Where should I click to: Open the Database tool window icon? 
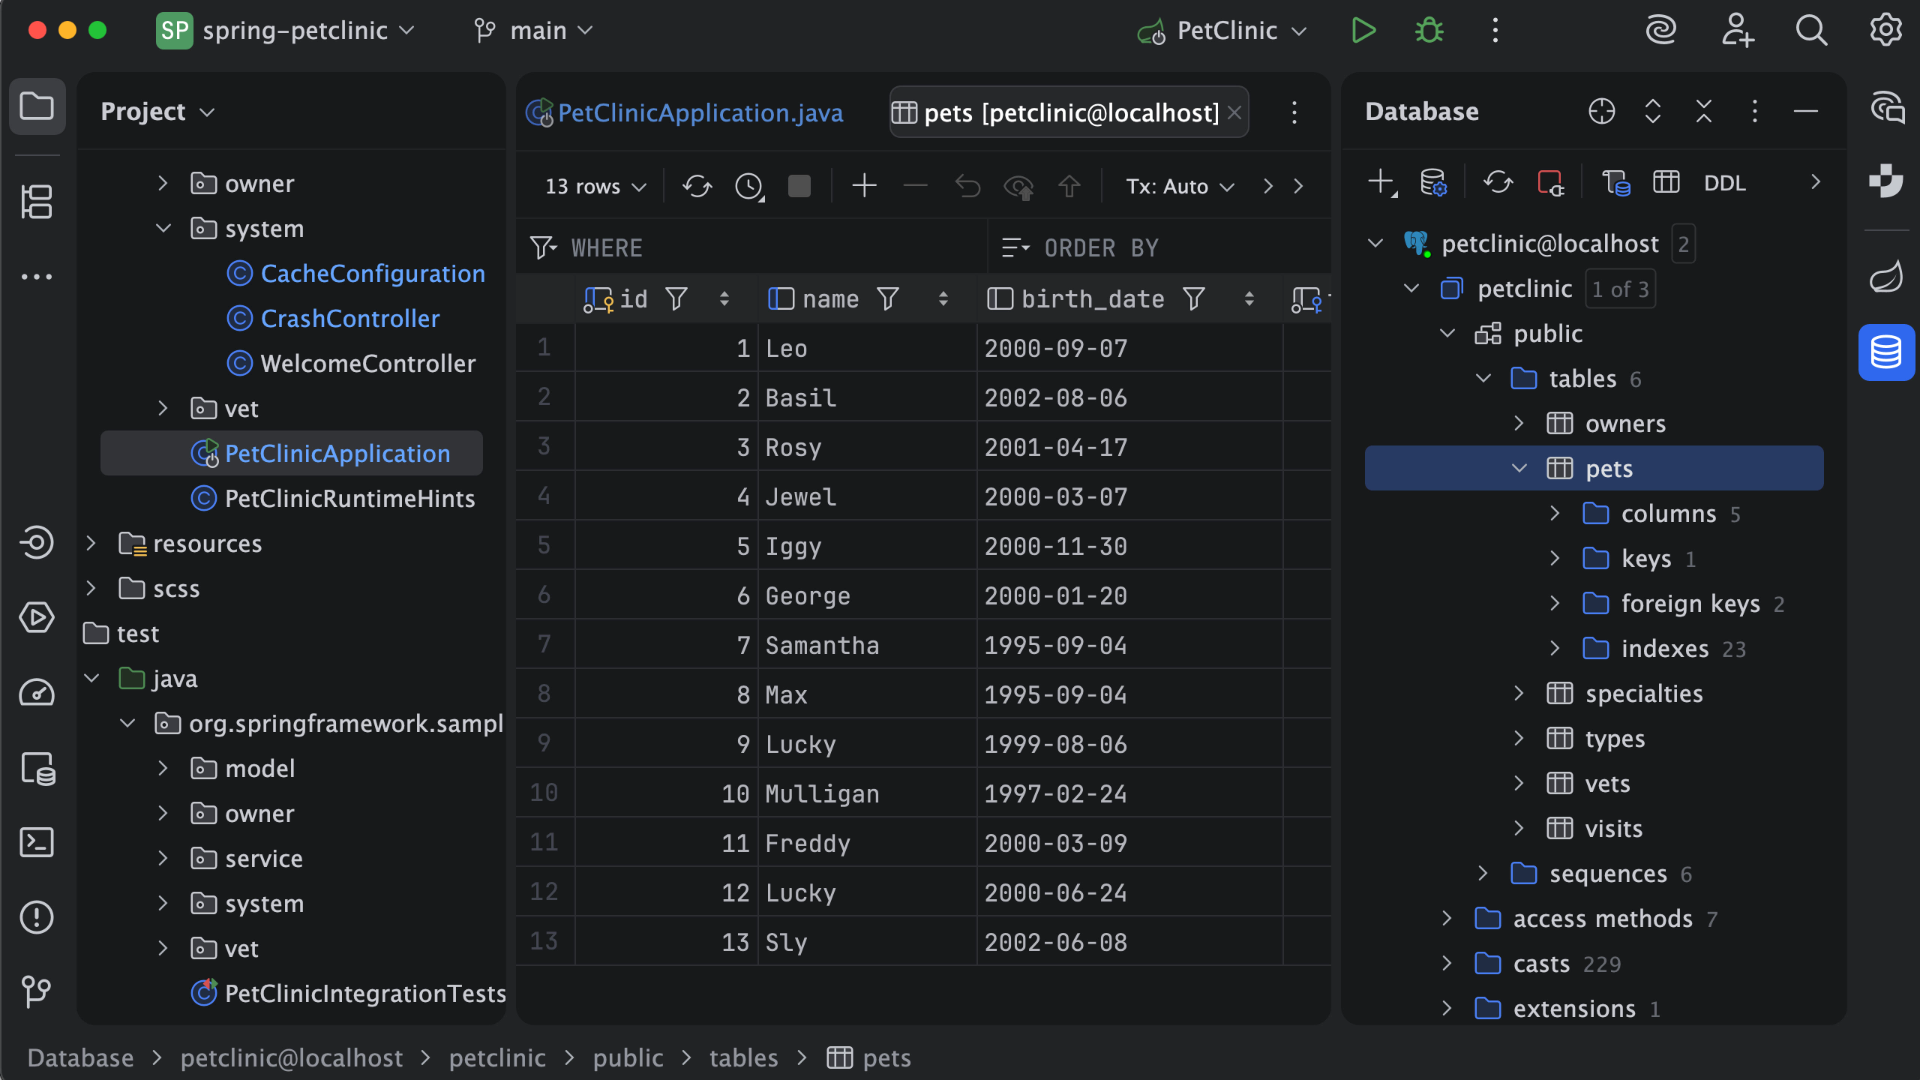click(x=1886, y=352)
